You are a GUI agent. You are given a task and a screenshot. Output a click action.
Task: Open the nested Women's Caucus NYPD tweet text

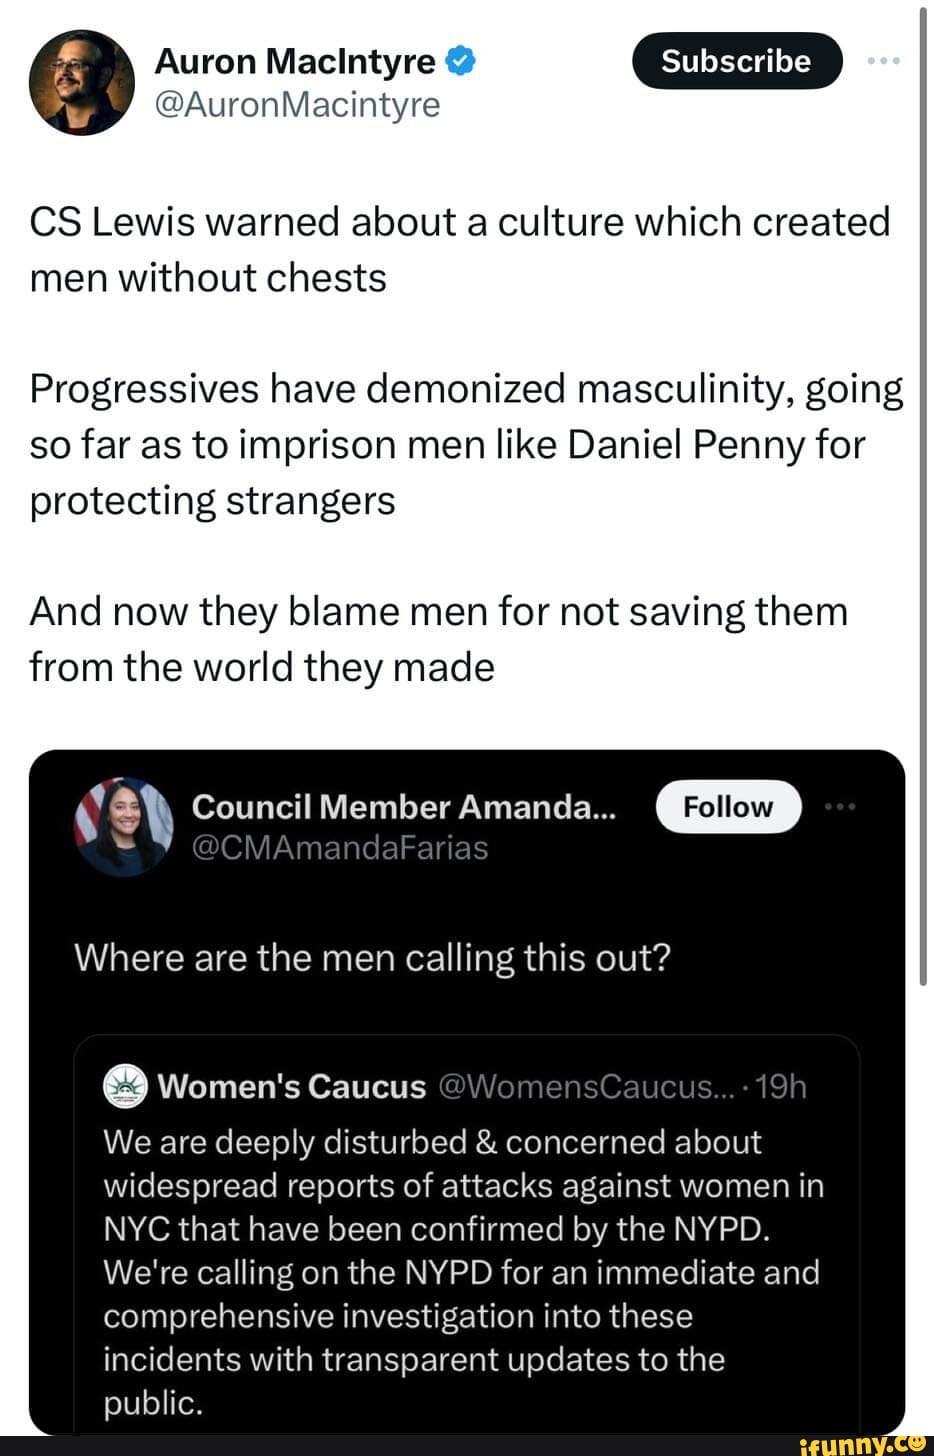(x=462, y=1272)
